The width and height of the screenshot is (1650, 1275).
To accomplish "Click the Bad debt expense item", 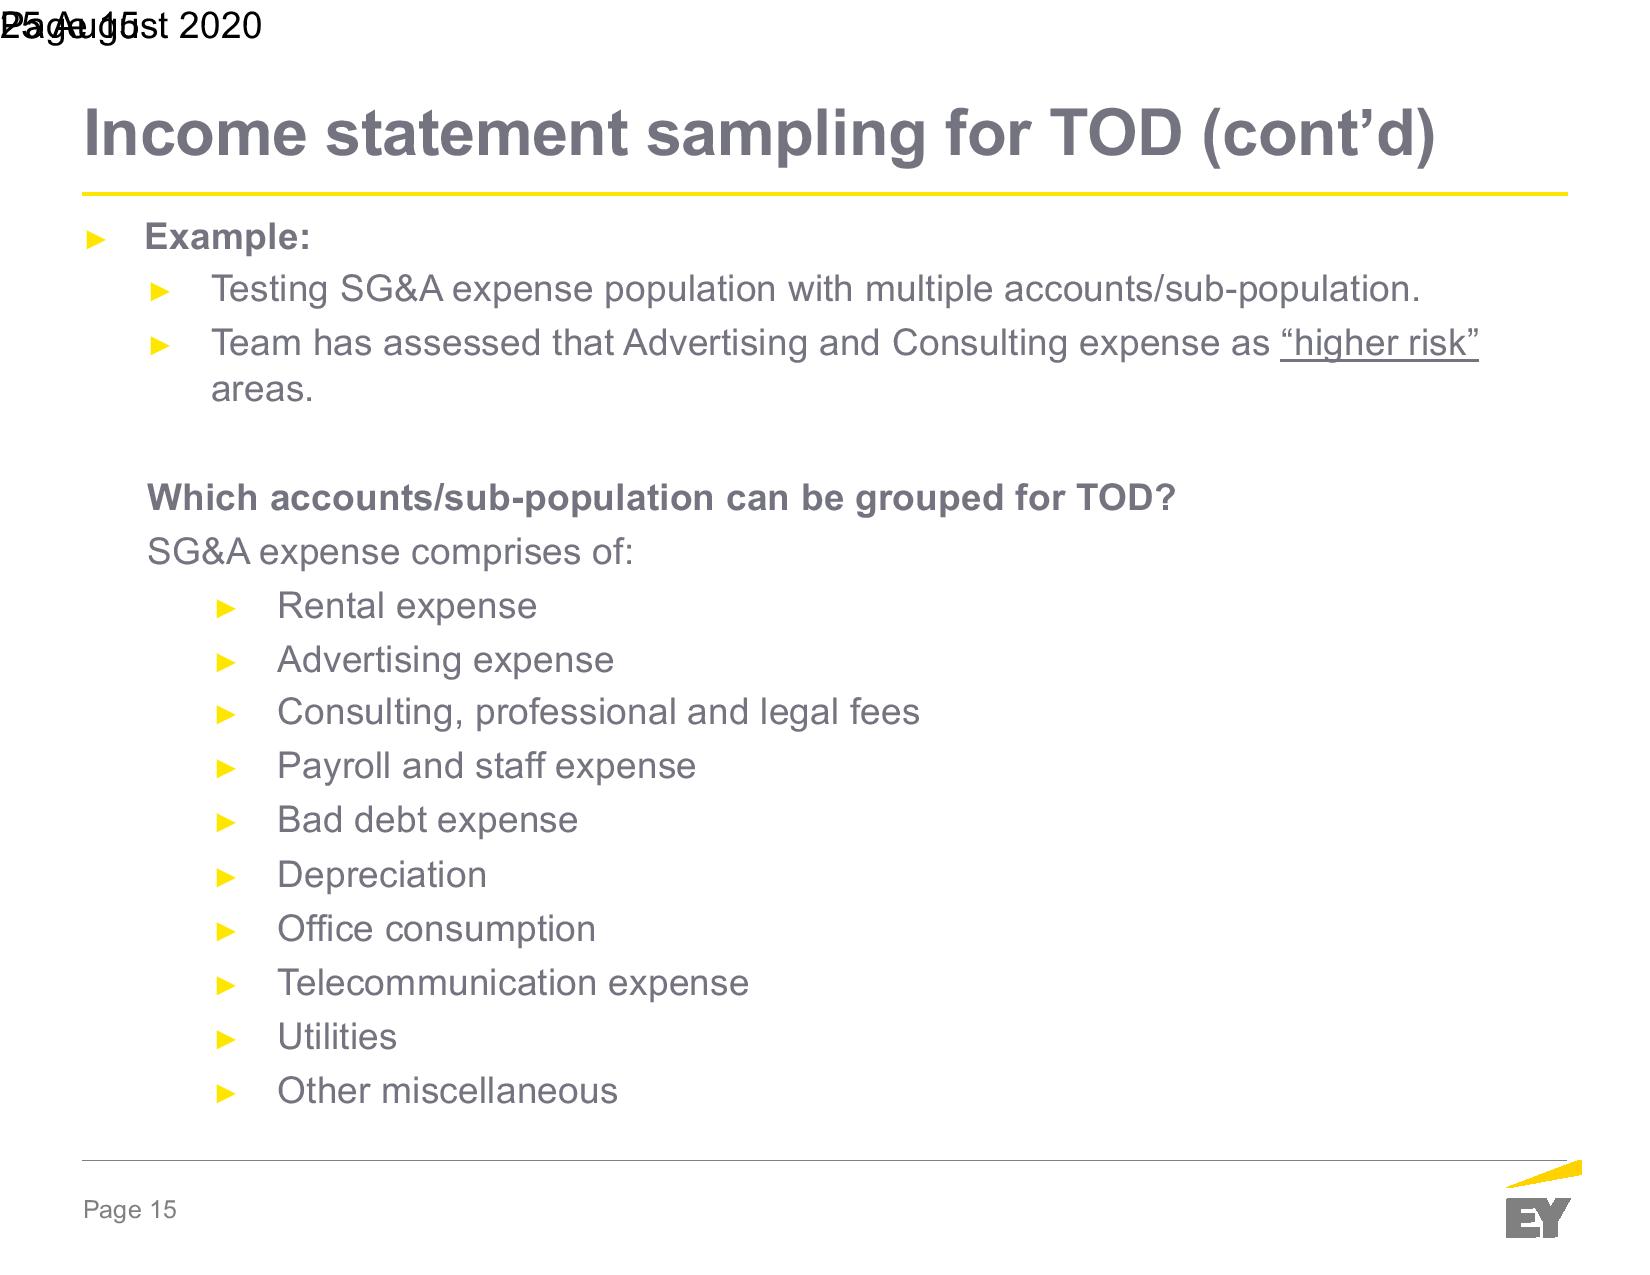I will pos(427,820).
